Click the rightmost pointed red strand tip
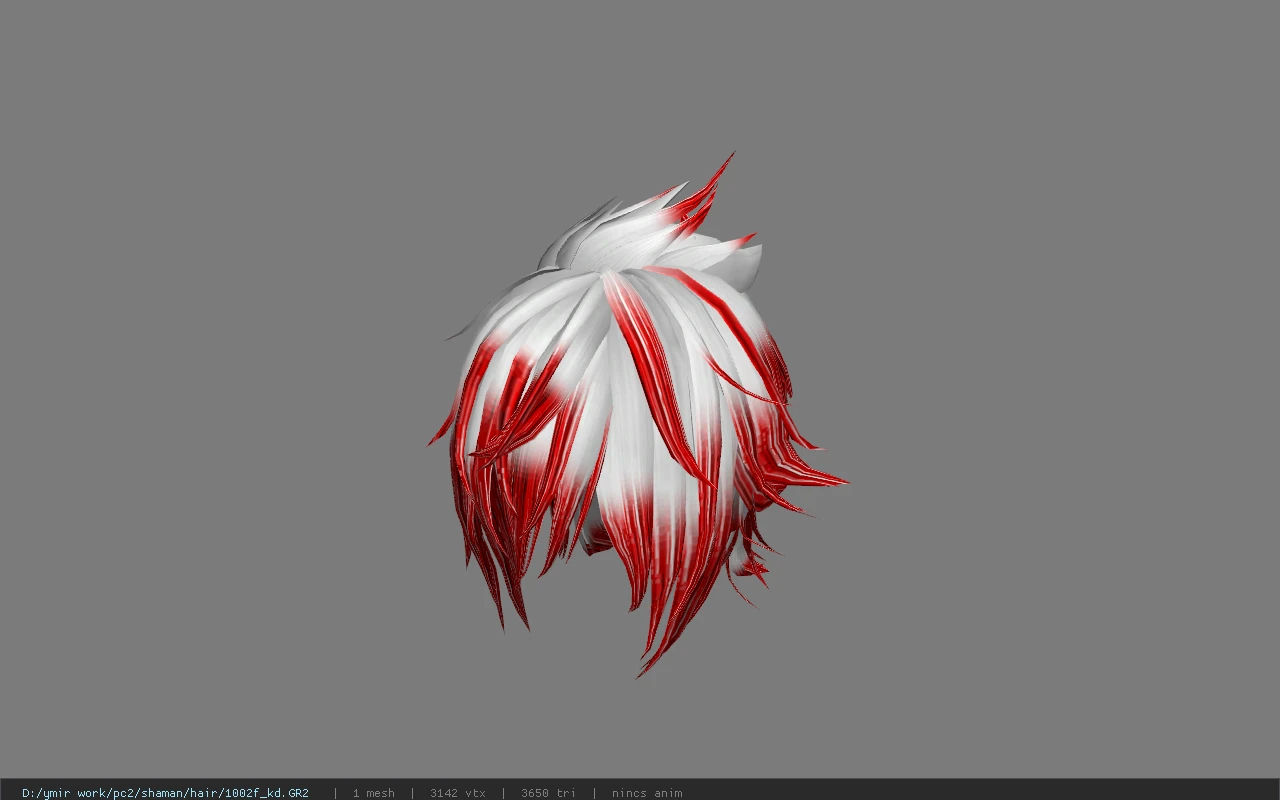Image resolution: width=1280 pixels, height=800 pixels. tap(844, 483)
